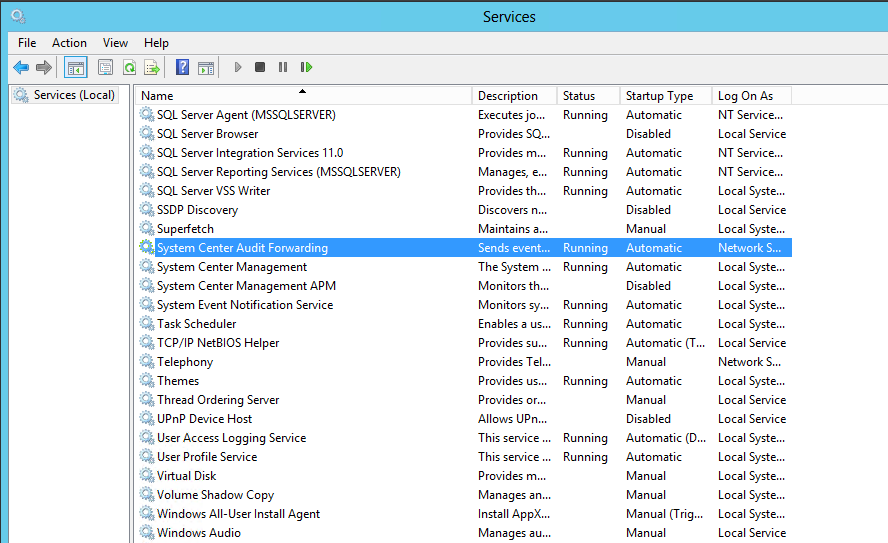This screenshot has width=888, height=543.
Task: Click 'Sends event...' description of Audit Forwarding
Action: [x=514, y=248]
